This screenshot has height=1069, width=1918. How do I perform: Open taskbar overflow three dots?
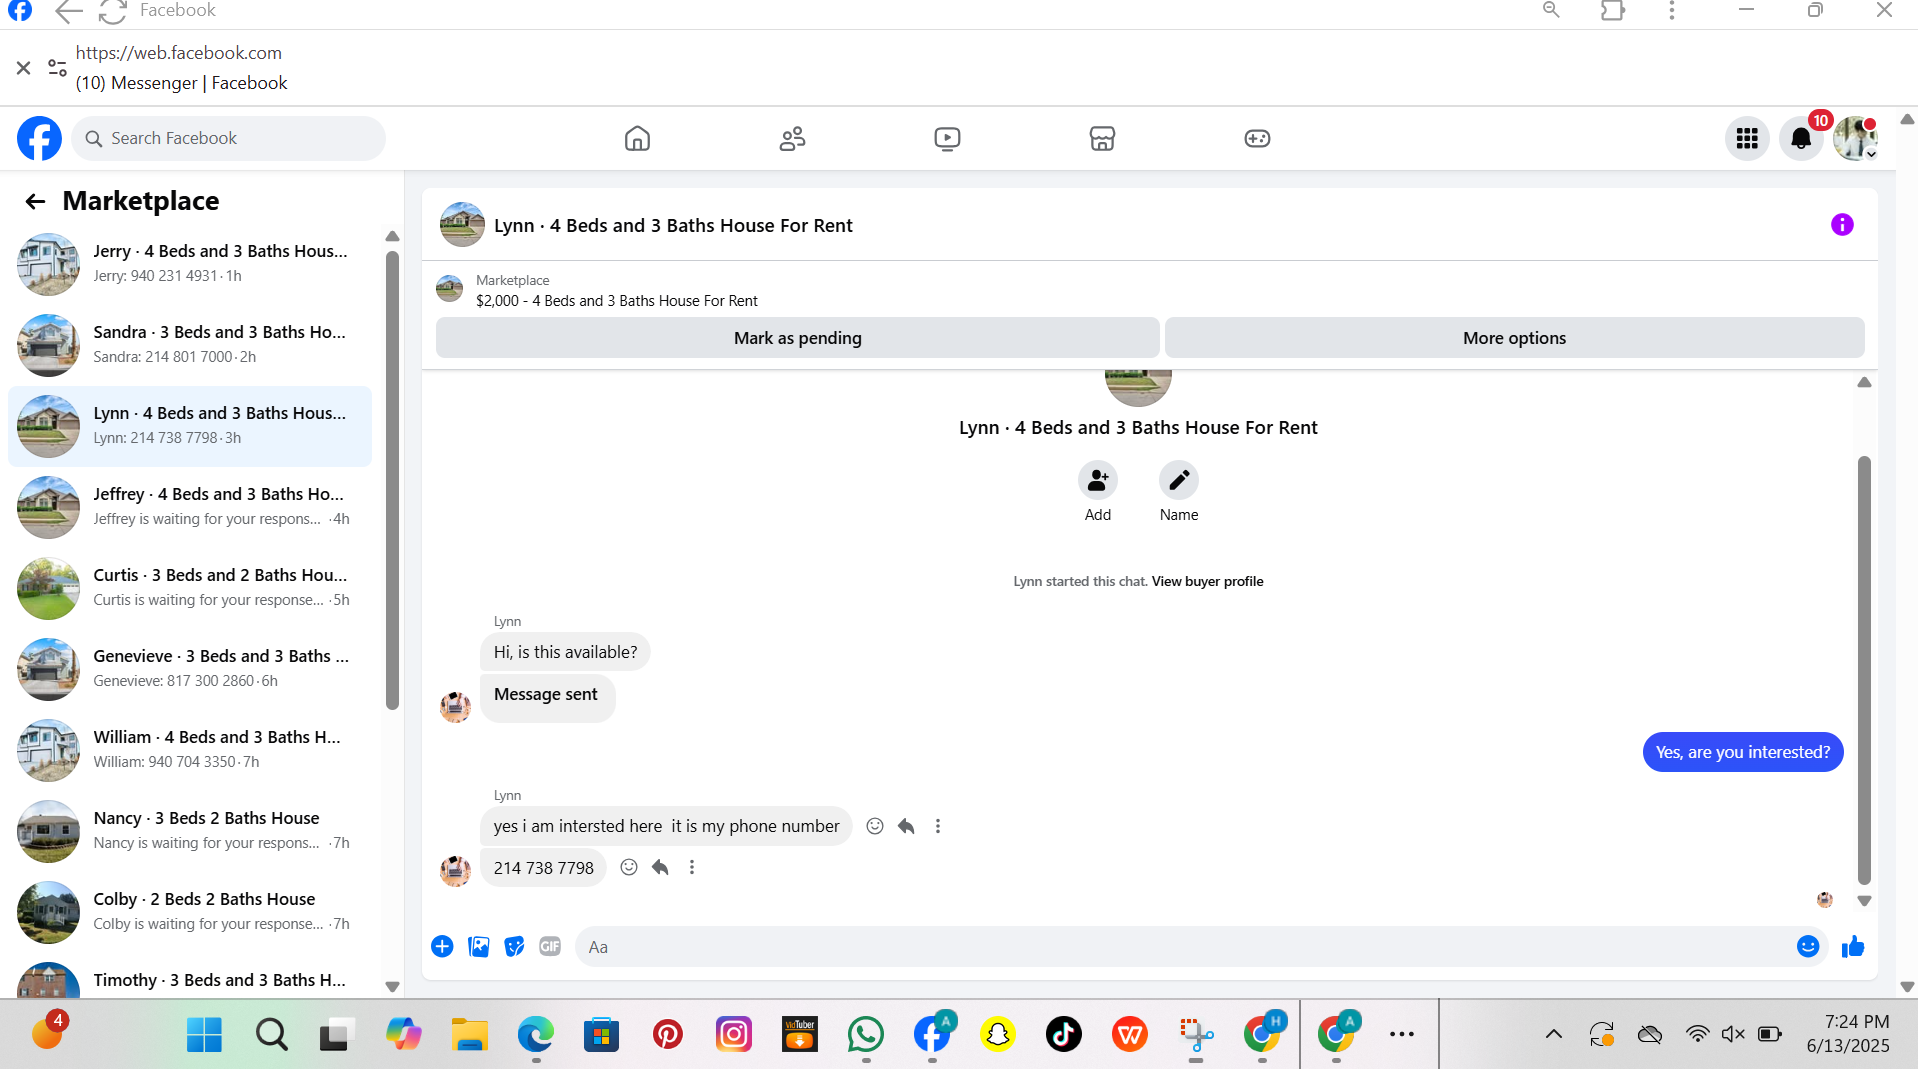[x=1401, y=1034]
